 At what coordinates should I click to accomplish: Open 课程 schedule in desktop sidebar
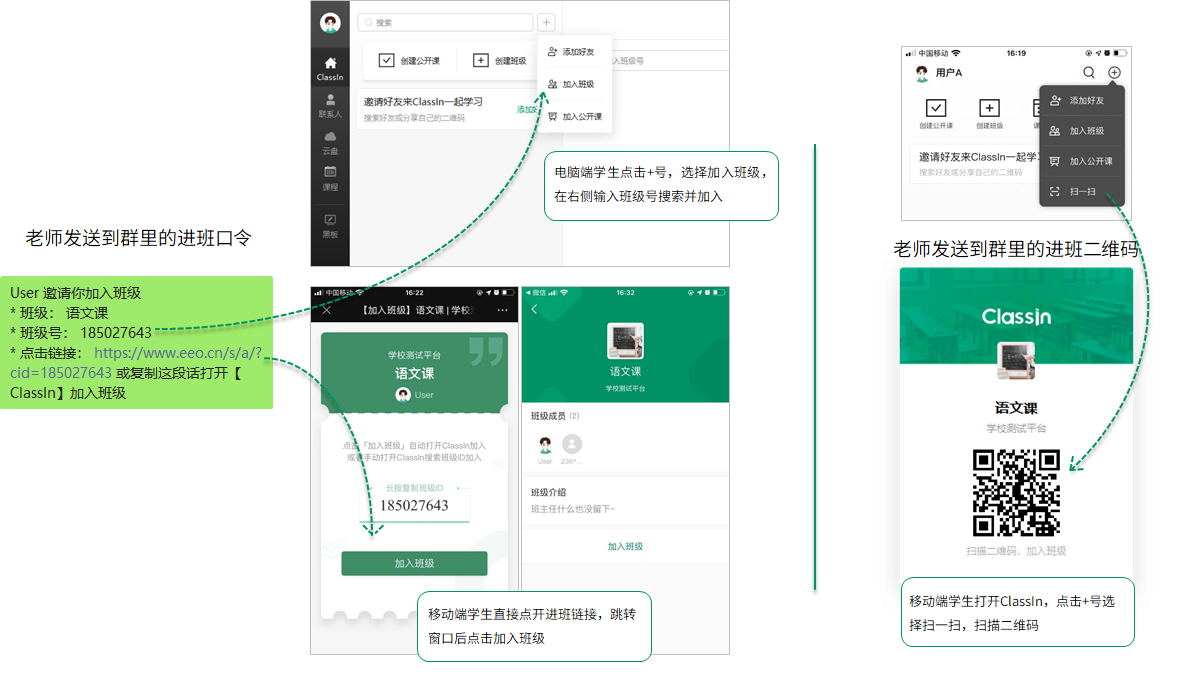[330, 178]
